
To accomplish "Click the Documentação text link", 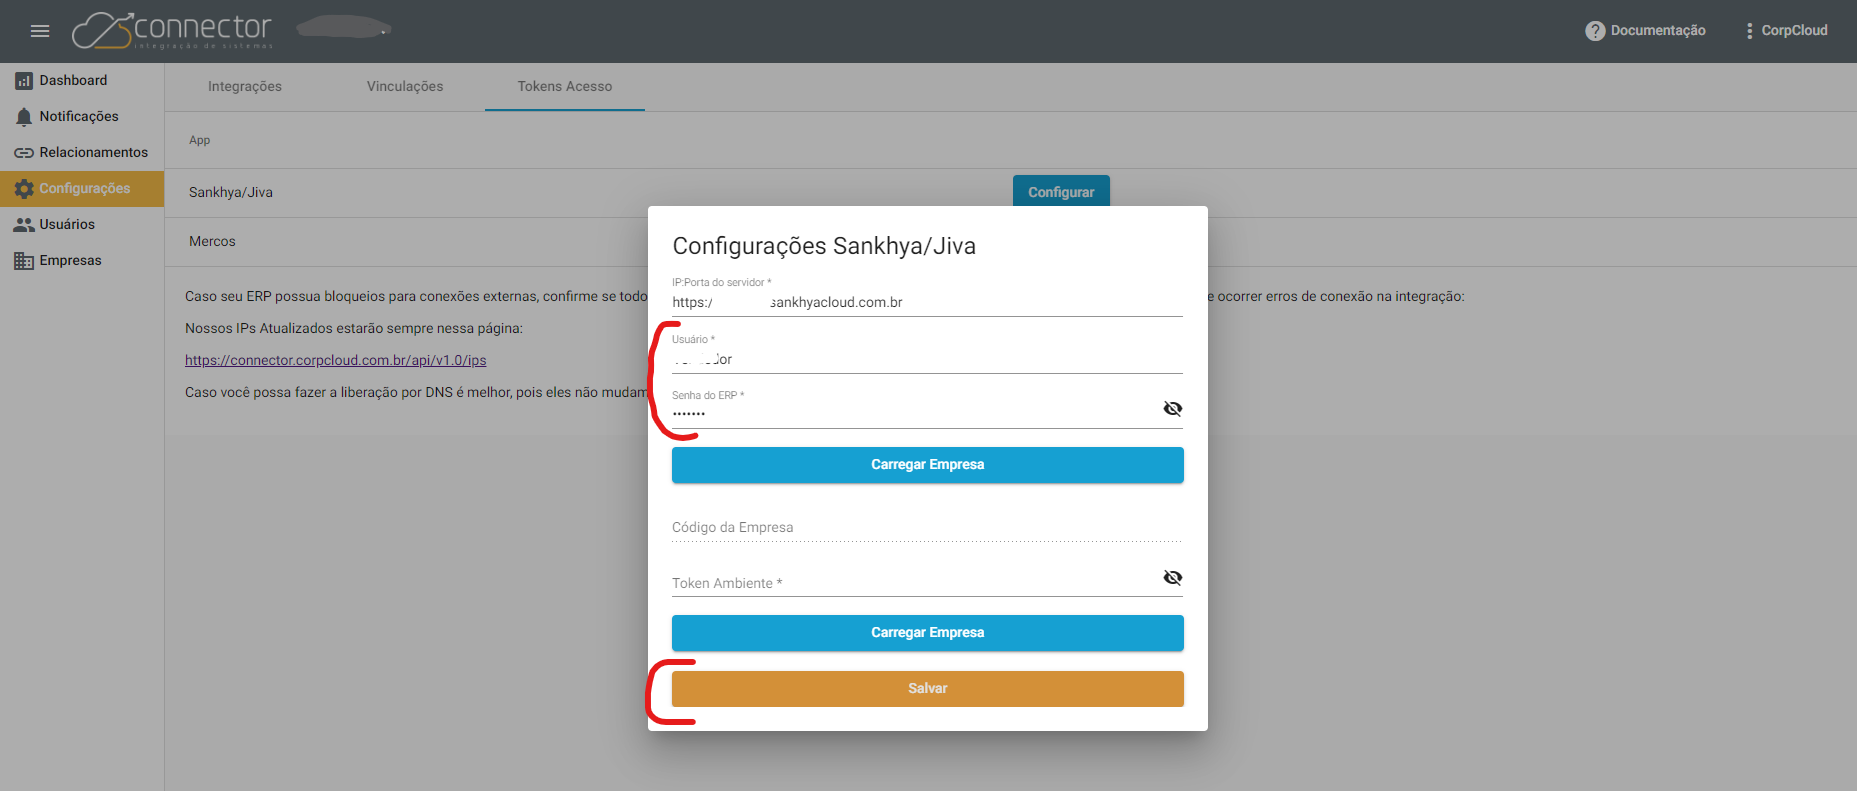I will pos(1658,31).
